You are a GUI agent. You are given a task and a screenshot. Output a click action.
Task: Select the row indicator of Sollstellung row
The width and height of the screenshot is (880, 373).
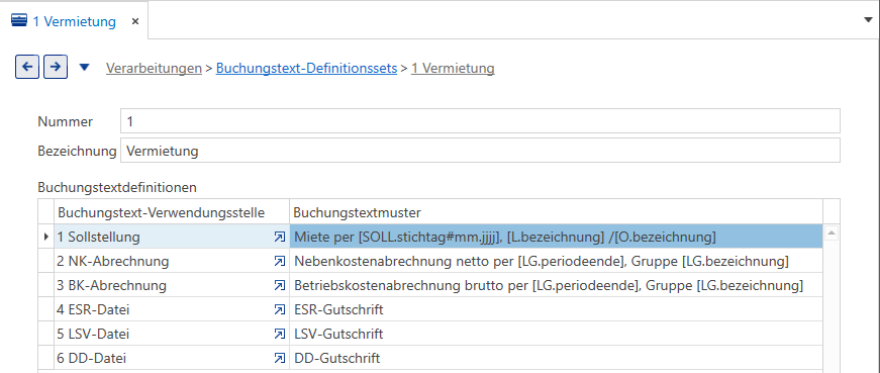[46, 237]
